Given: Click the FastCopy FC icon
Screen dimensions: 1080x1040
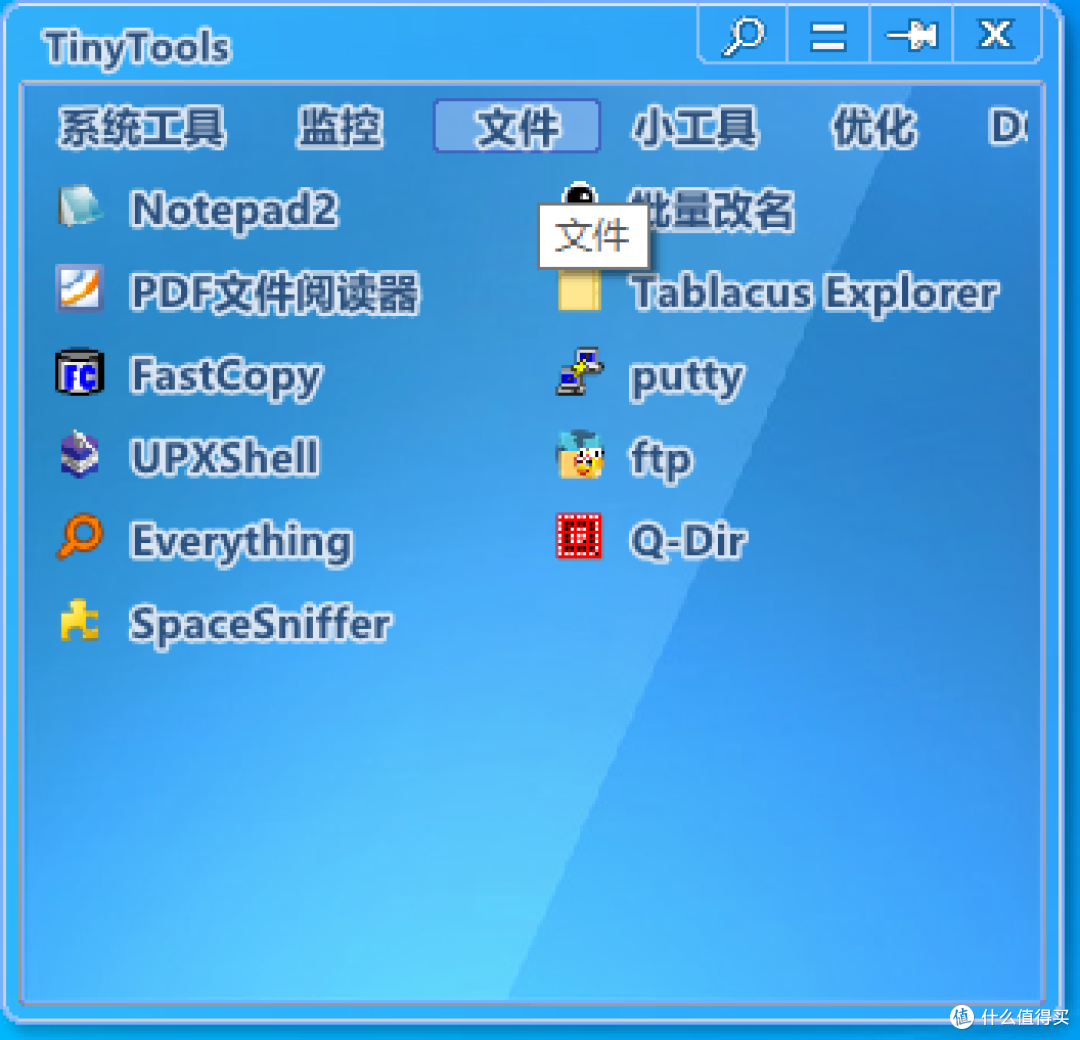Looking at the screenshot, I should pos(80,372).
